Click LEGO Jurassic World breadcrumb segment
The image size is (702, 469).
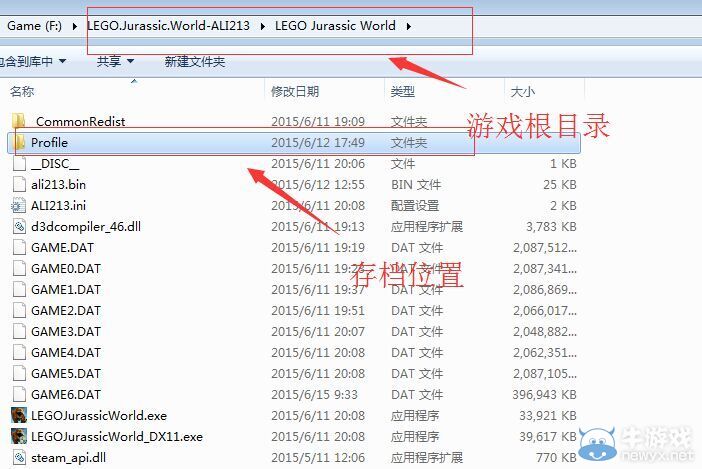[335, 26]
